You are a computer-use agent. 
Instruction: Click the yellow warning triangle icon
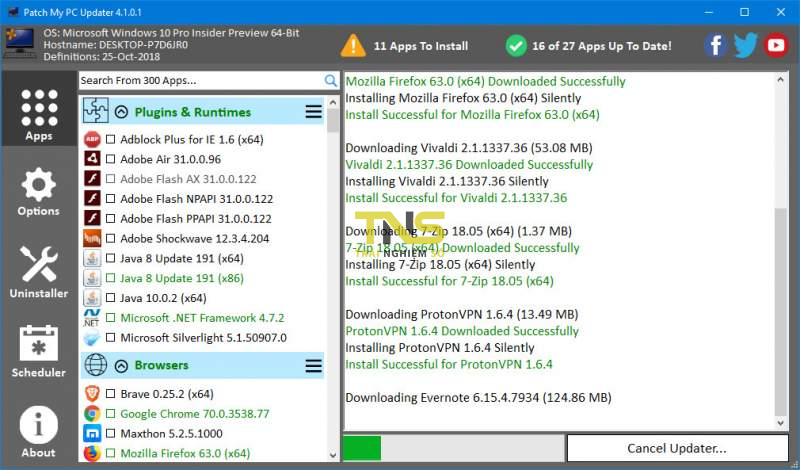pyautogui.click(x=353, y=45)
